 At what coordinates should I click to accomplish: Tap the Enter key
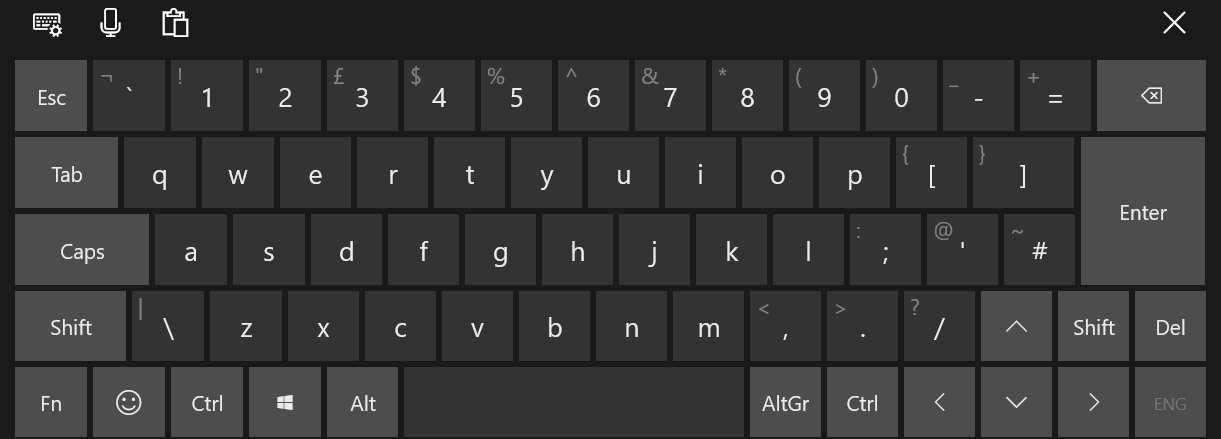(1143, 211)
